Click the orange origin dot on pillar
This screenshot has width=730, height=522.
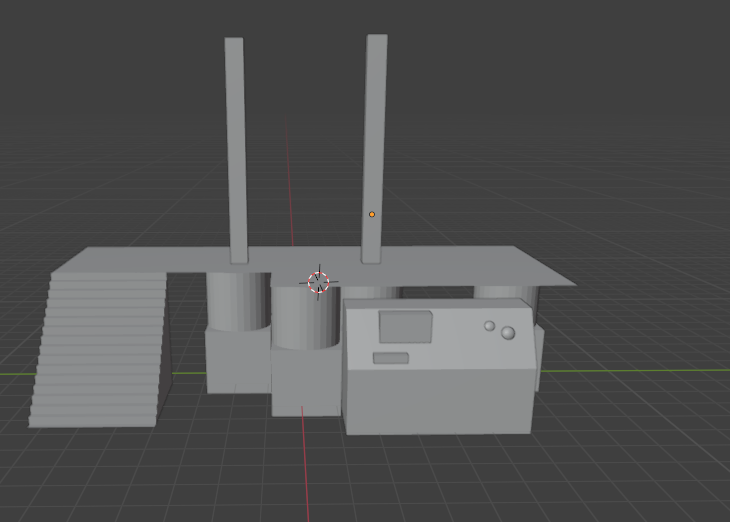click(372, 214)
